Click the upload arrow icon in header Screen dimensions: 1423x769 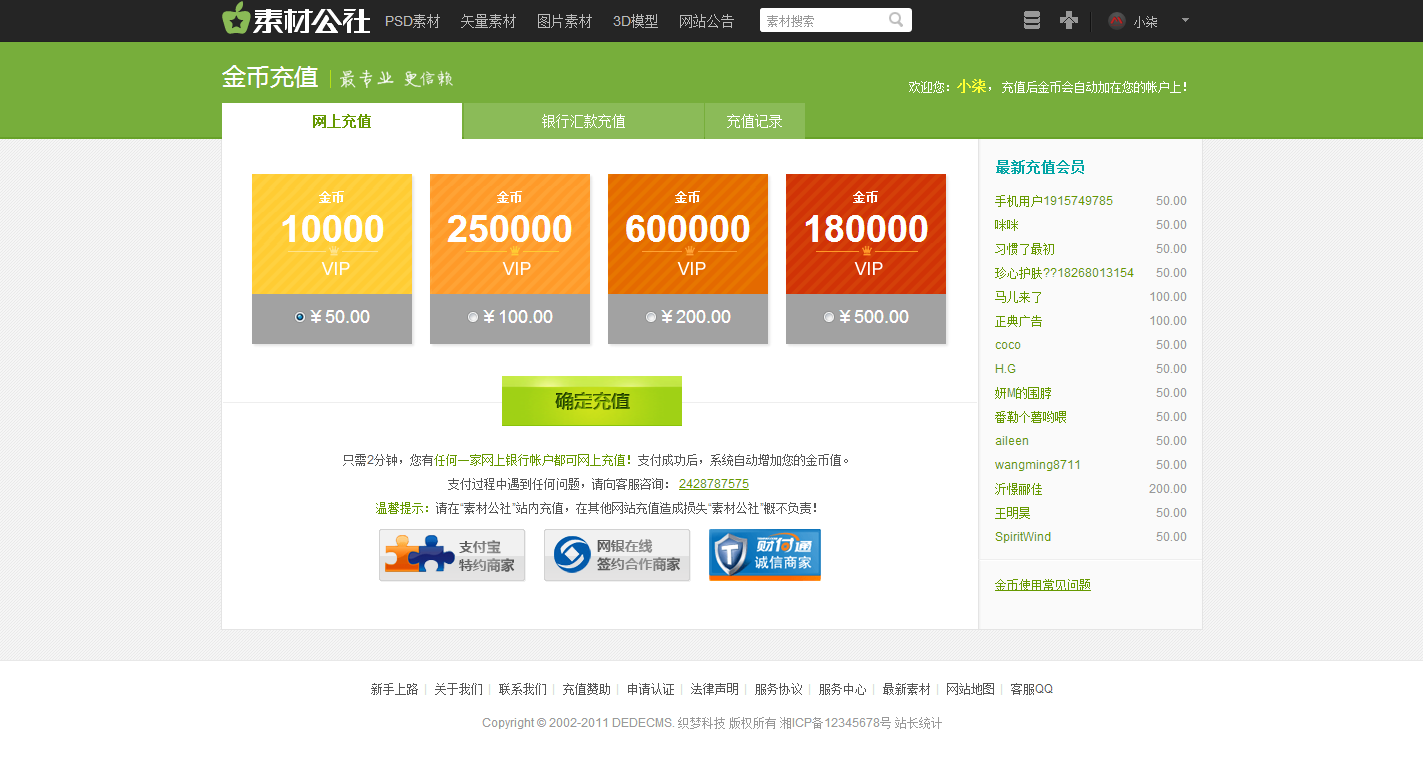point(1068,20)
